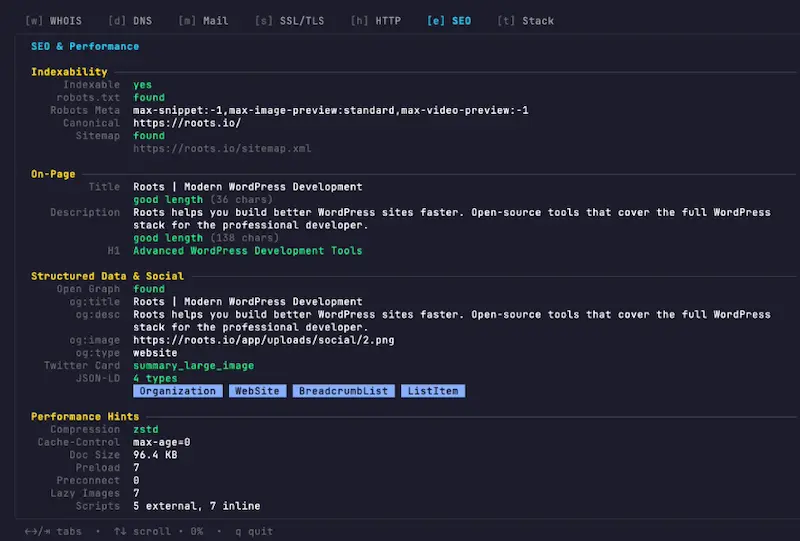Viewport: 800px width, 541px height.
Task: Switch to the WHOIS tab
Action: click(56, 20)
